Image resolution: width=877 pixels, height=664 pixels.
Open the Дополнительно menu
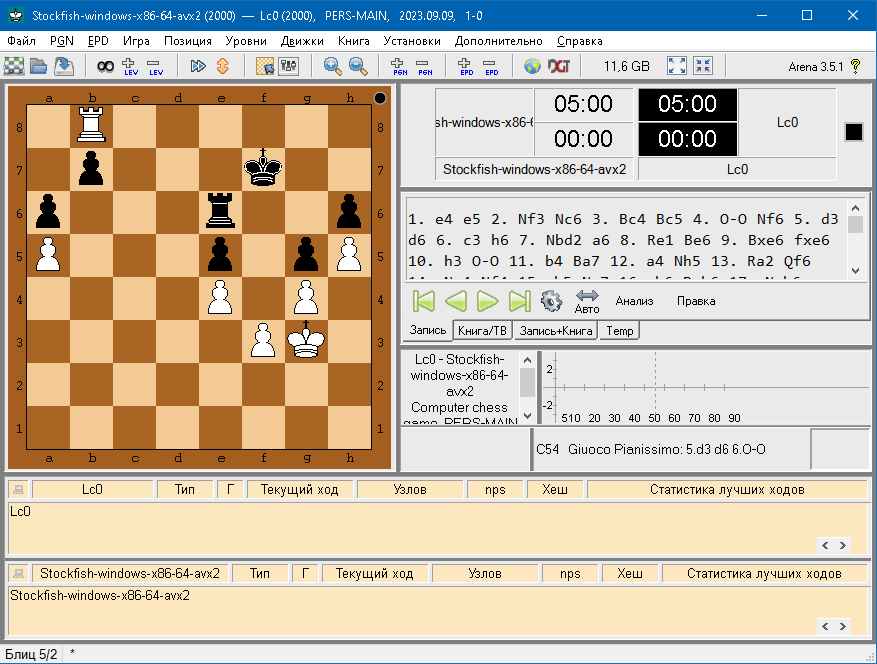click(498, 41)
